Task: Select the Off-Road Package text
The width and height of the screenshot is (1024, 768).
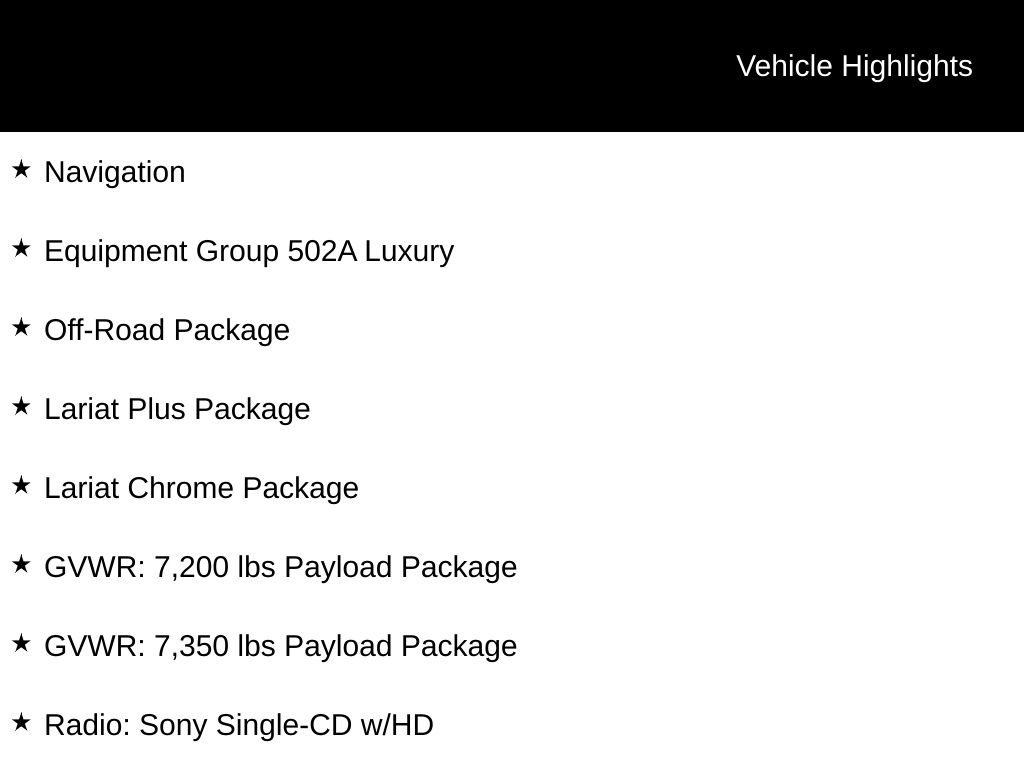Action: click(167, 330)
